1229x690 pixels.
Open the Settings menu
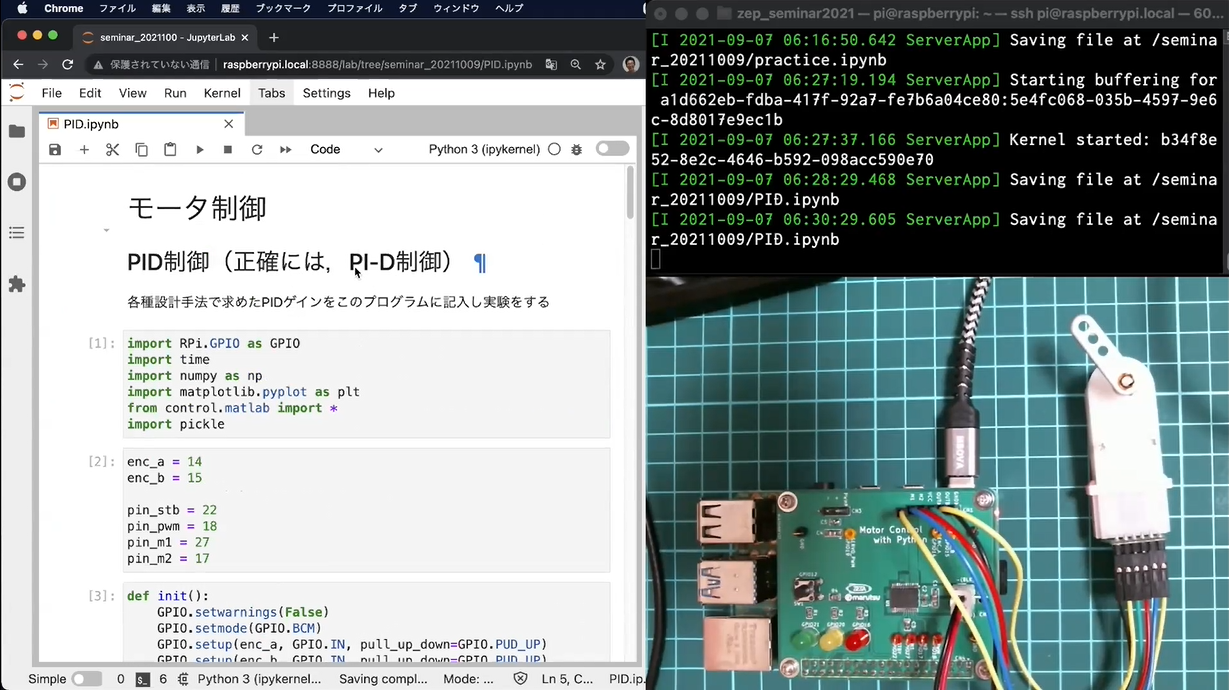[326, 93]
